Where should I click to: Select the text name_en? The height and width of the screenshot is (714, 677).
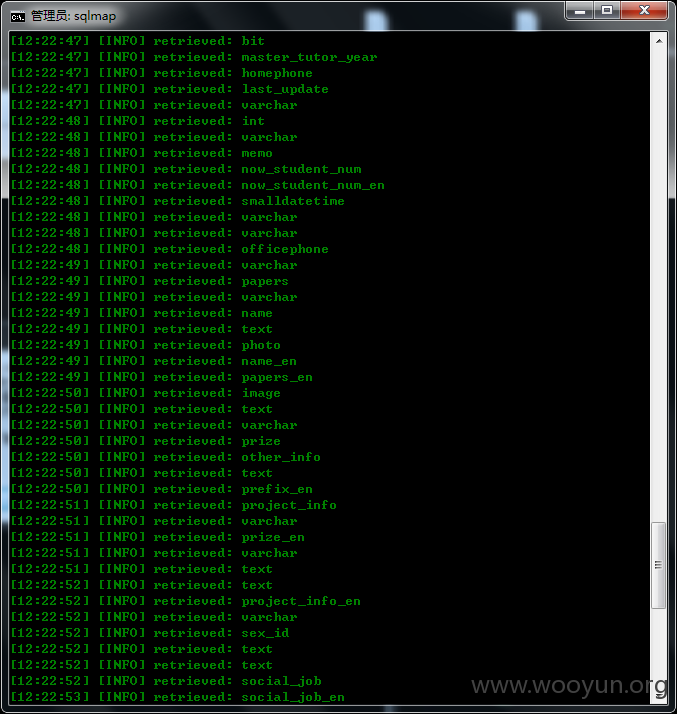point(269,361)
